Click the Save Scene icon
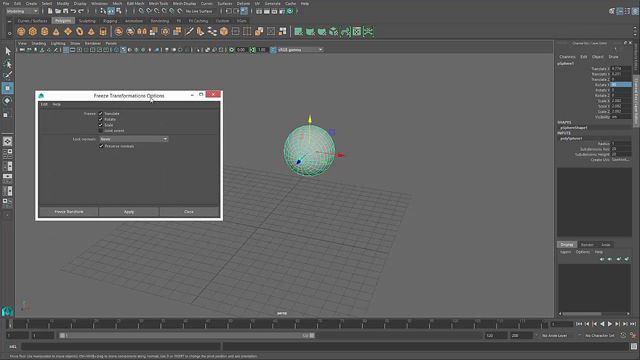 tap(65, 11)
